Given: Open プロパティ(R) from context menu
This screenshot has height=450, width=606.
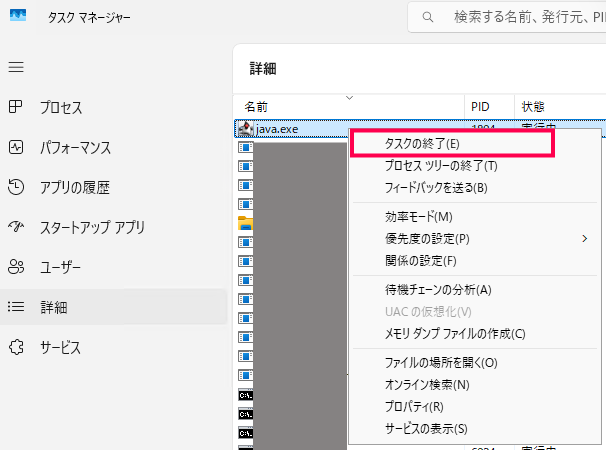Looking at the screenshot, I should coord(414,407).
